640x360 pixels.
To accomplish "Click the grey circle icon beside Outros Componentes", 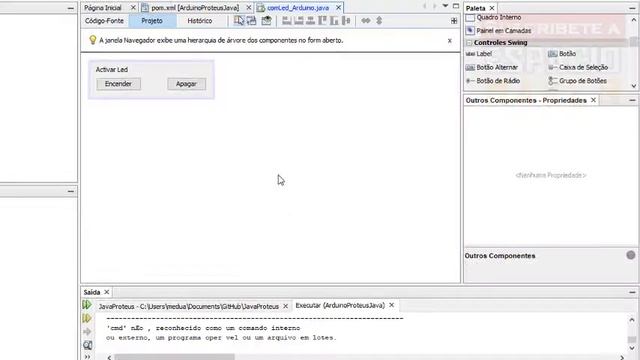I will coord(631,255).
